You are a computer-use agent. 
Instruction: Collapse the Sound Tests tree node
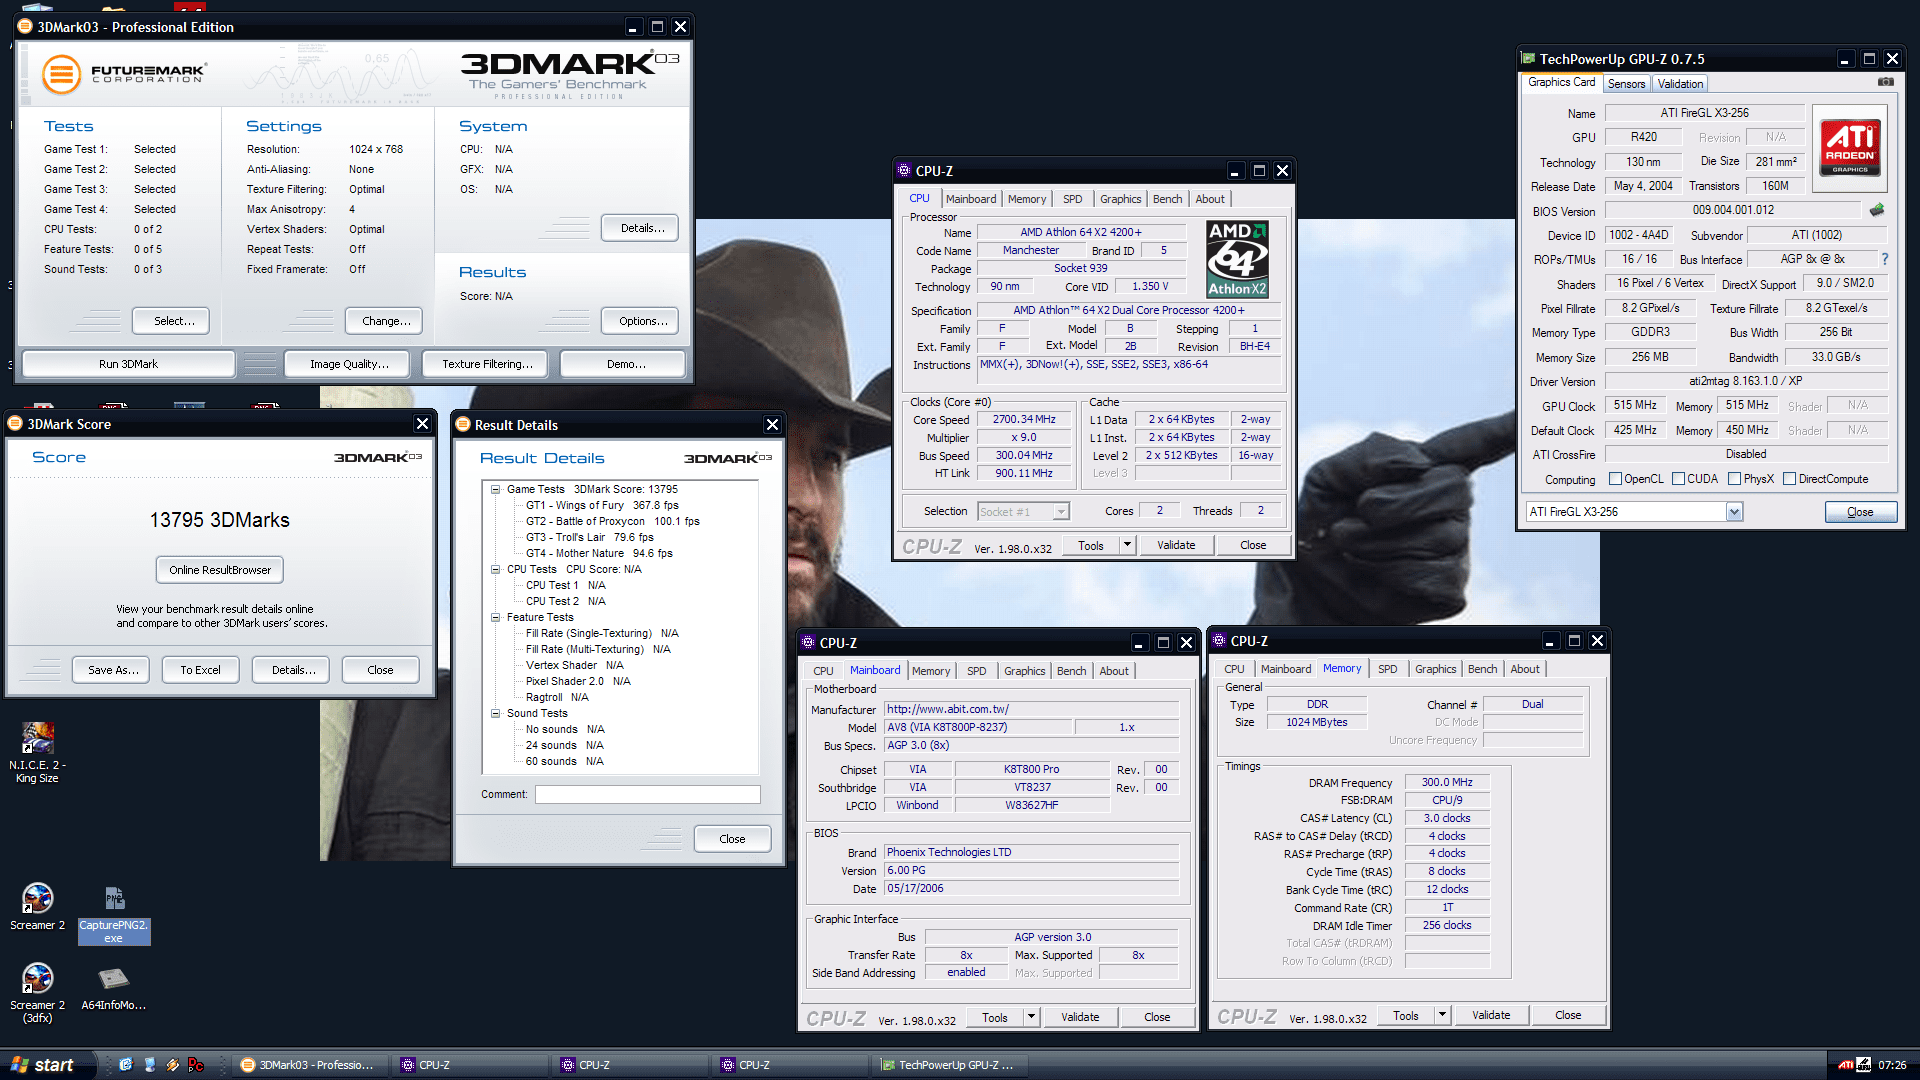[x=495, y=713]
